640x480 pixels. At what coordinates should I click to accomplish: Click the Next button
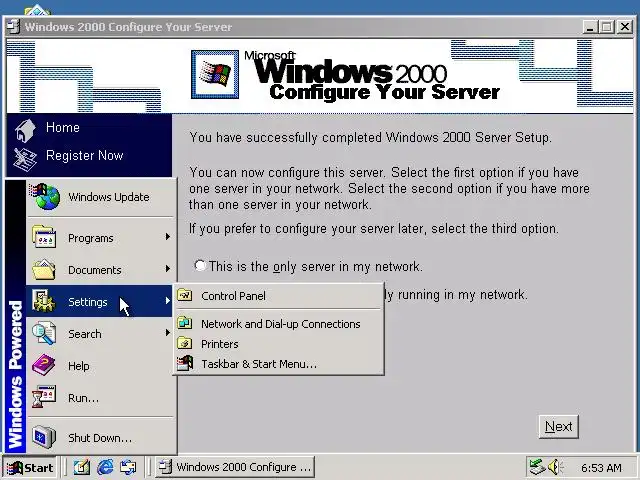(x=558, y=427)
